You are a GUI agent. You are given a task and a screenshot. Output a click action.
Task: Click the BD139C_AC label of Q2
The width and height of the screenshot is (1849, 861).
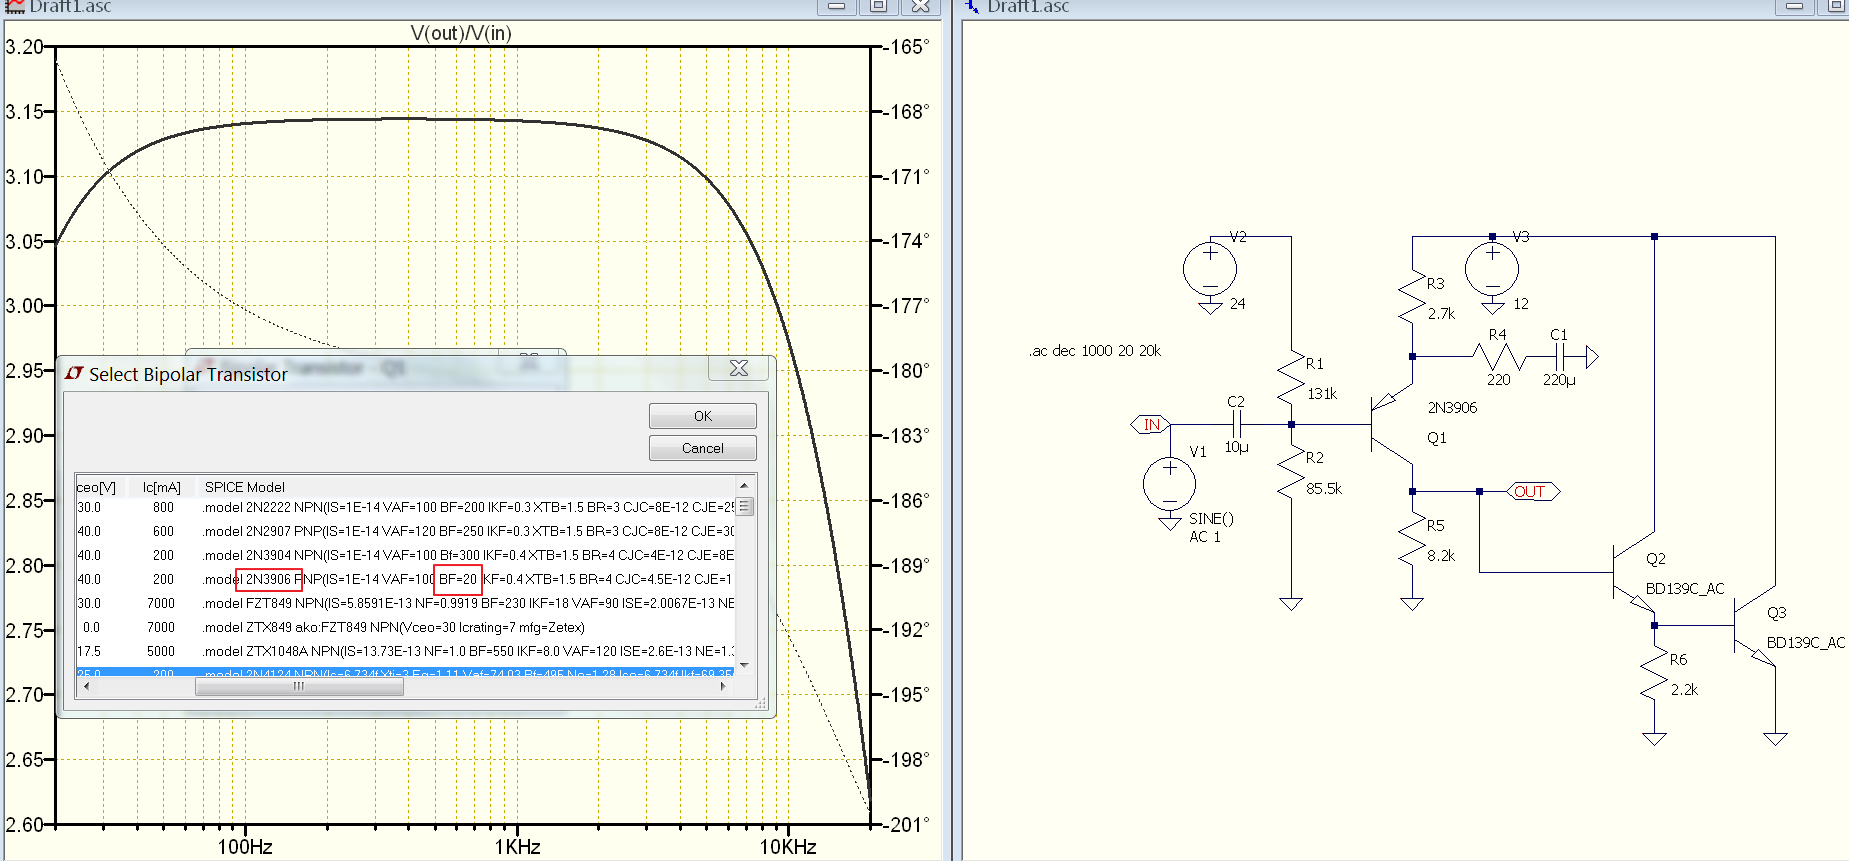tap(1685, 588)
